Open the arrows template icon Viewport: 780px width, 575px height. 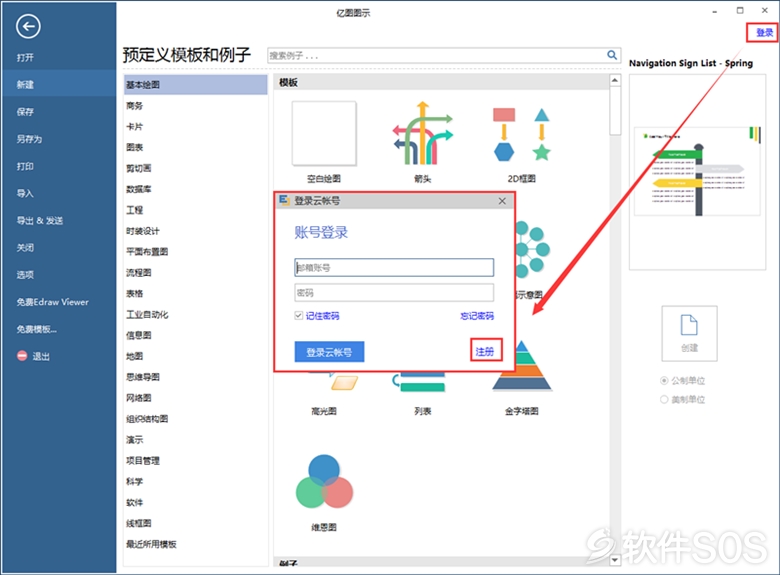tap(422, 133)
